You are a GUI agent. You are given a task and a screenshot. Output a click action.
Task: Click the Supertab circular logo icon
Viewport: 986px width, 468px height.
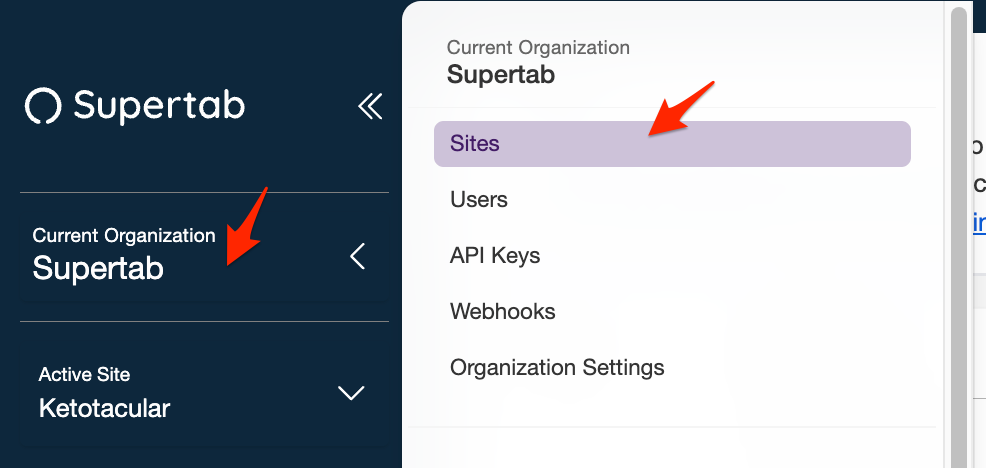43,106
